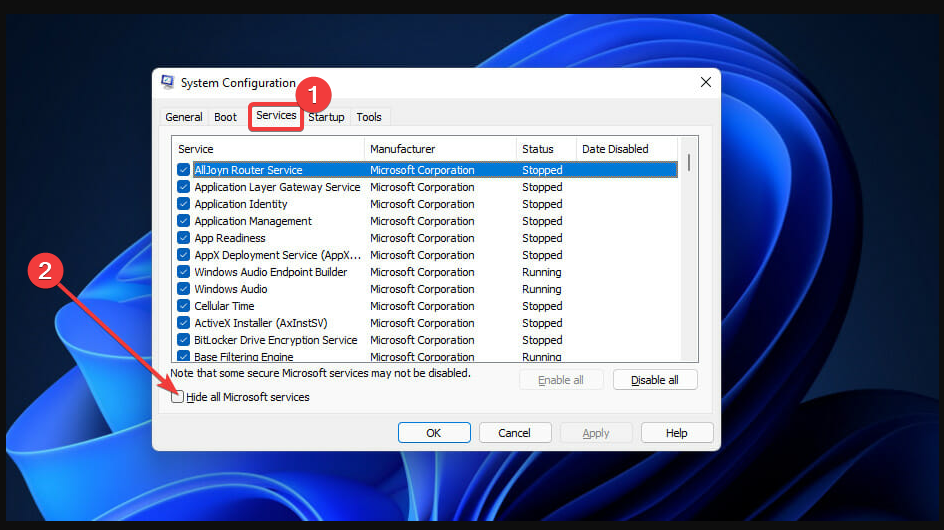This screenshot has height=530, width=944.
Task: Enable Hide all Microsoft services checkbox
Action: 177,397
